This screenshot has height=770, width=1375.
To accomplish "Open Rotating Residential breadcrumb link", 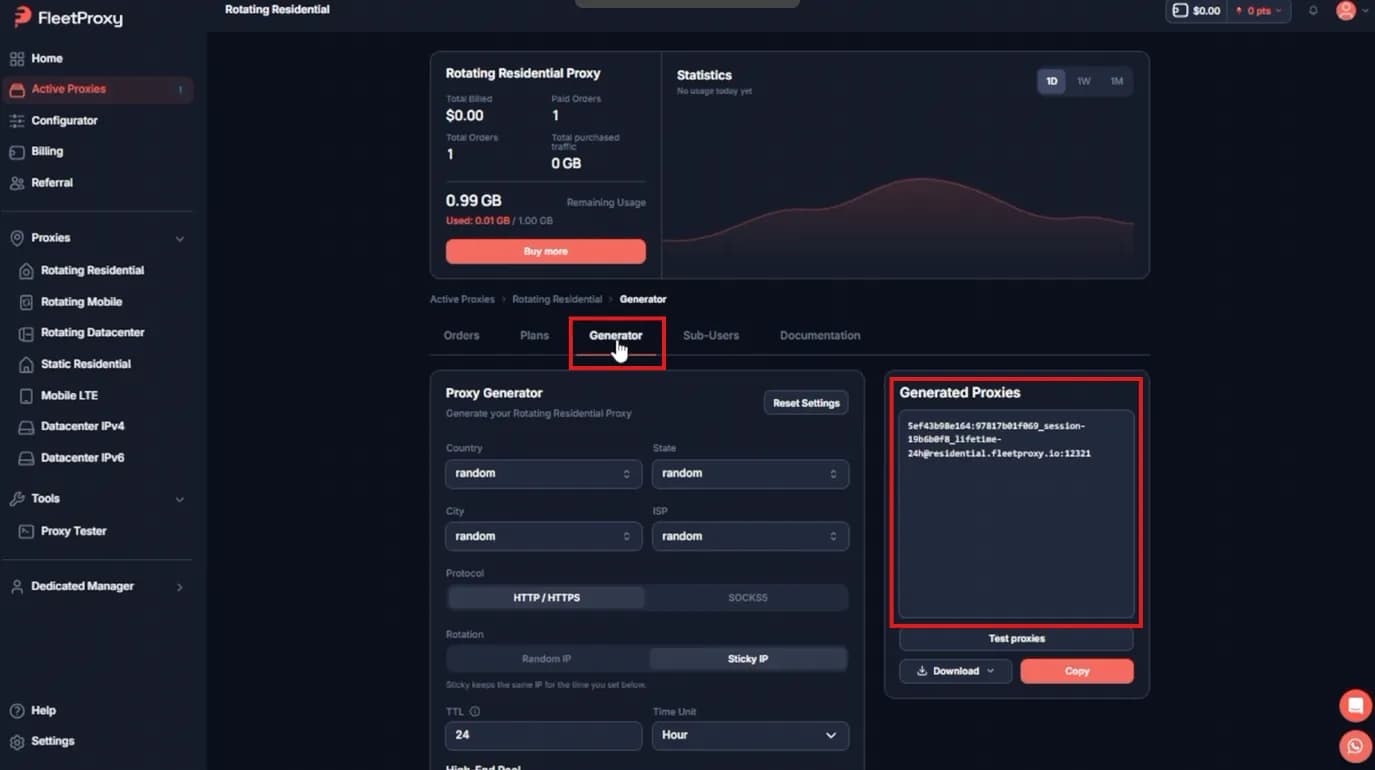I will [557, 299].
